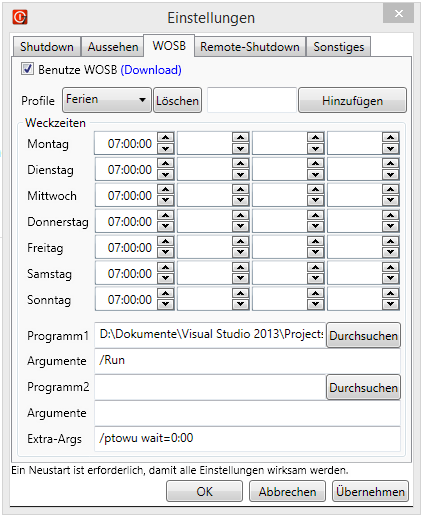Increase Freitag fourth wake time with up arrow
Screen dimensions: 423x517
[x=391, y=241]
